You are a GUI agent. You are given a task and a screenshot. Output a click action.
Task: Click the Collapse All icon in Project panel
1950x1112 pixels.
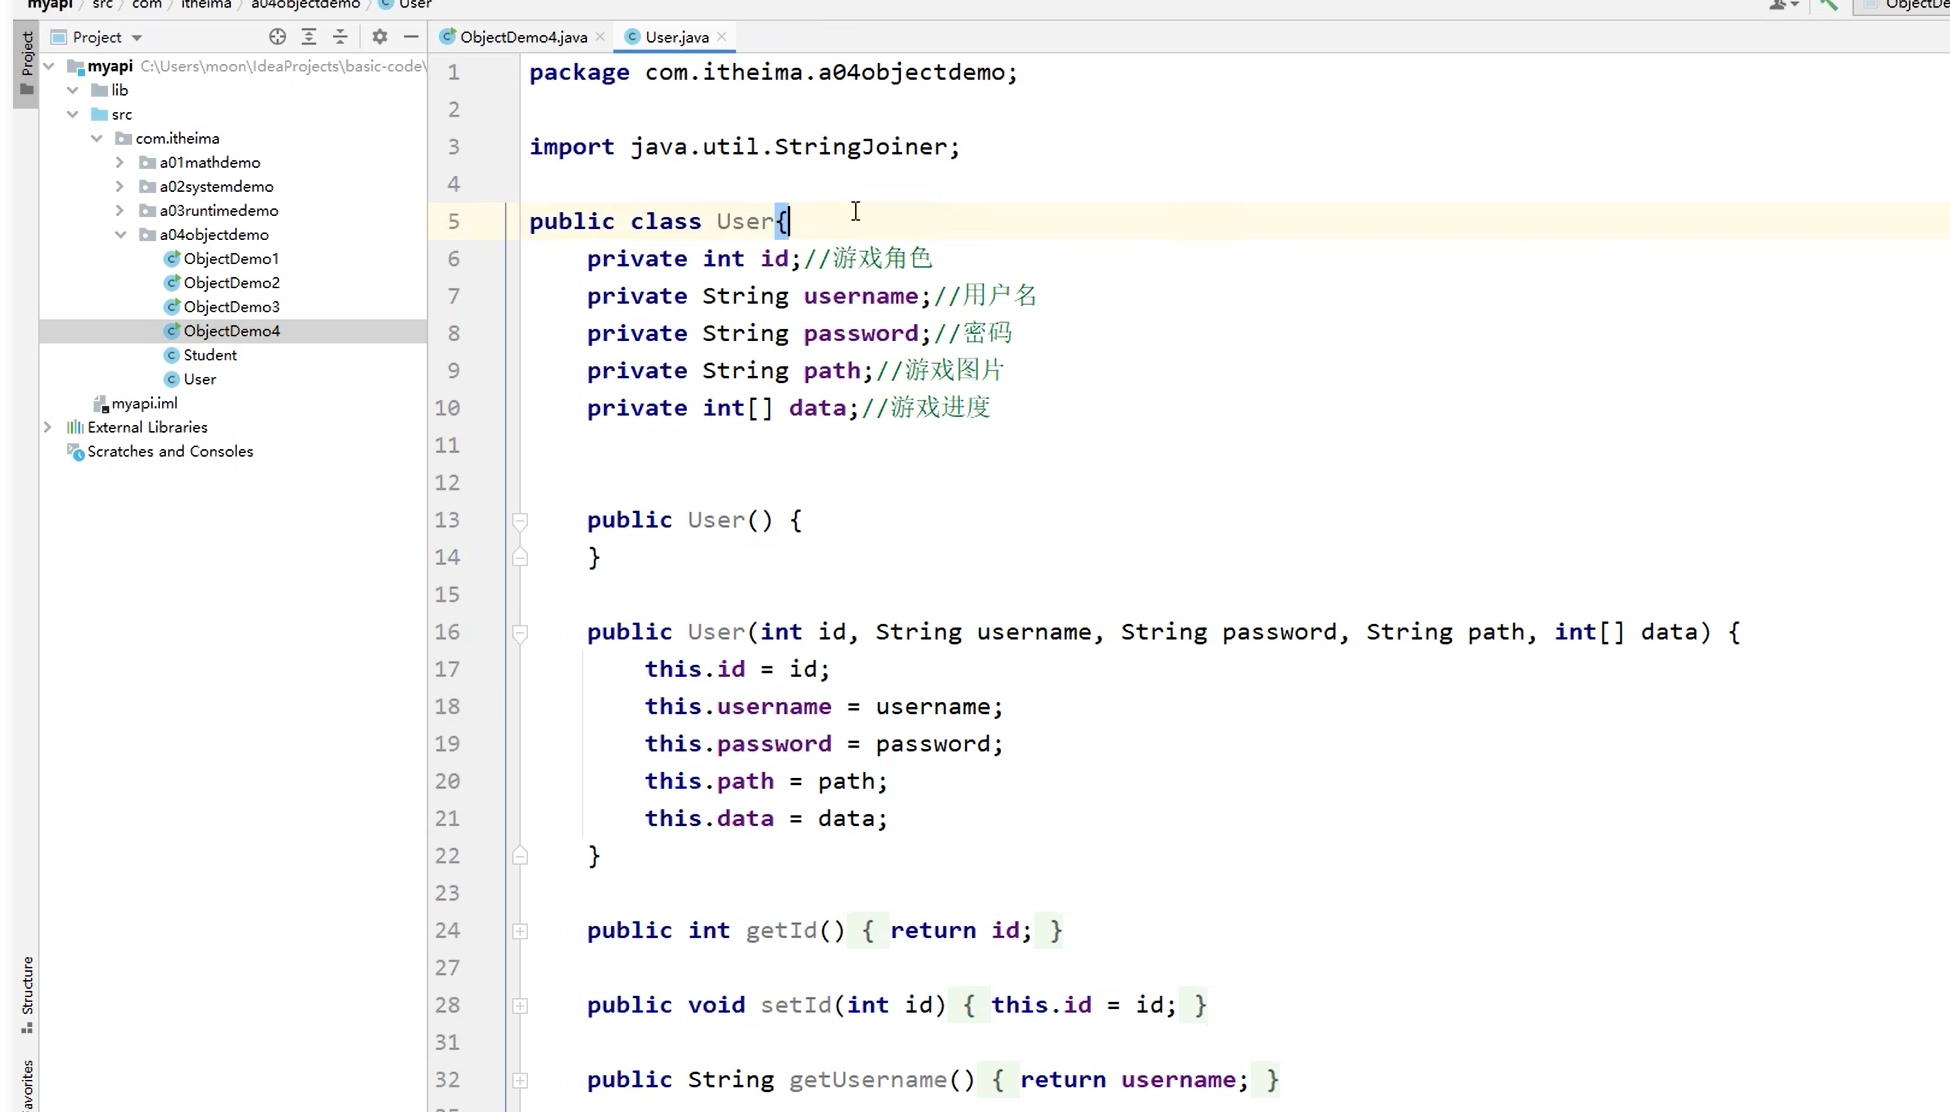pyautogui.click(x=340, y=37)
